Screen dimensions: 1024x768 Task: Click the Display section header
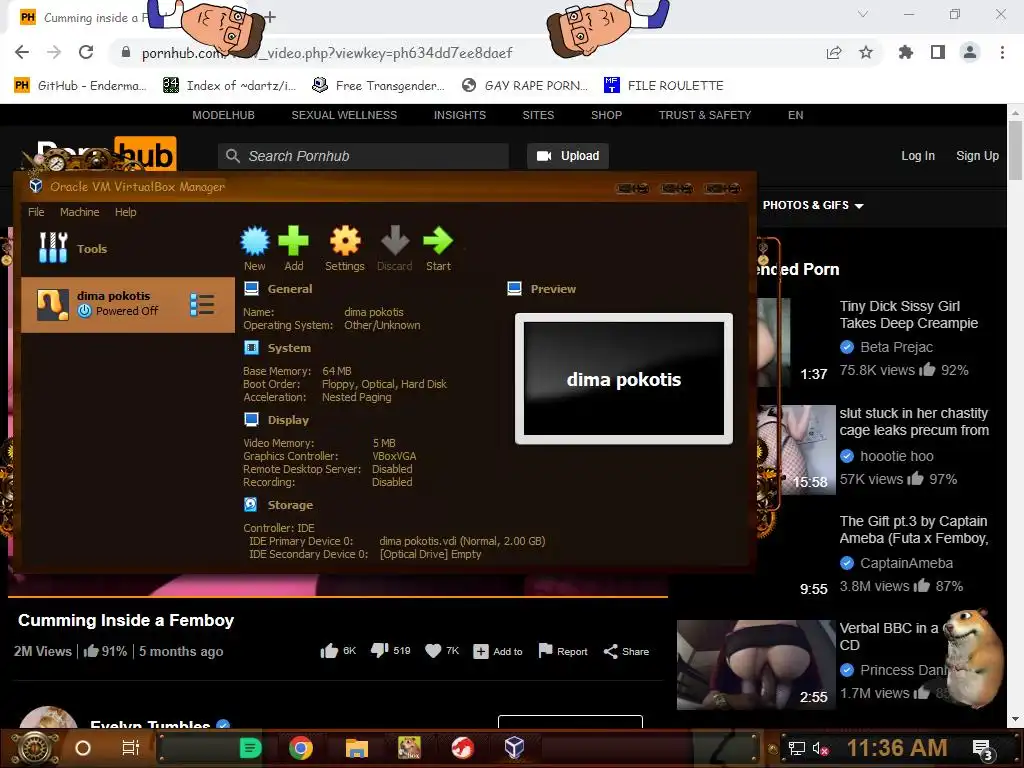pyautogui.click(x=288, y=420)
